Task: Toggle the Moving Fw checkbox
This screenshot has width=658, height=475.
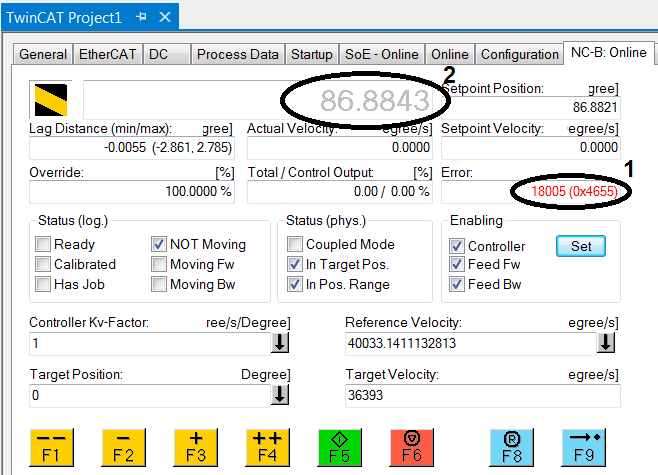Action: pos(159,264)
